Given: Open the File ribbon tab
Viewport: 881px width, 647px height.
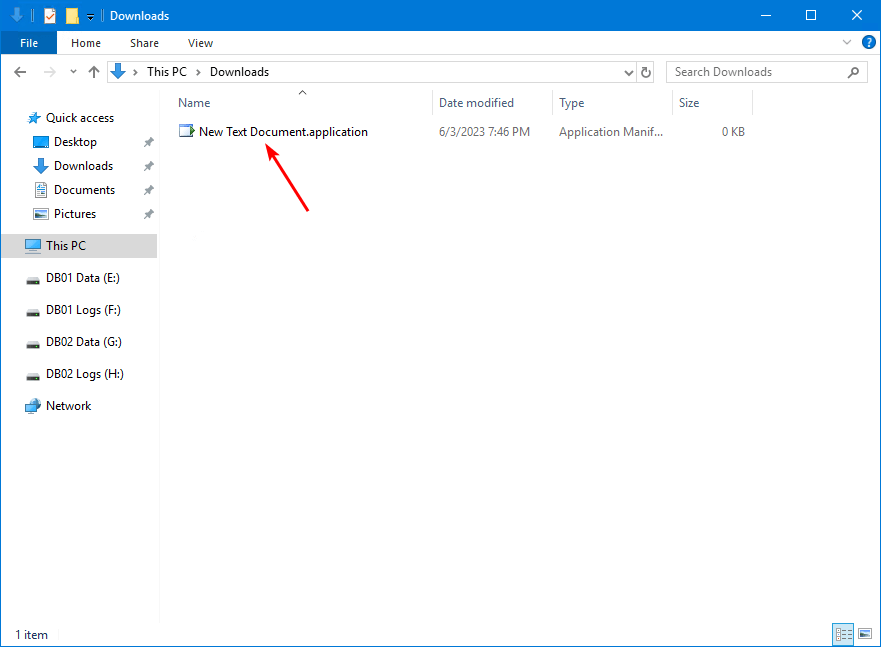Looking at the screenshot, I should pyautogui.click(x=29, y=43).
